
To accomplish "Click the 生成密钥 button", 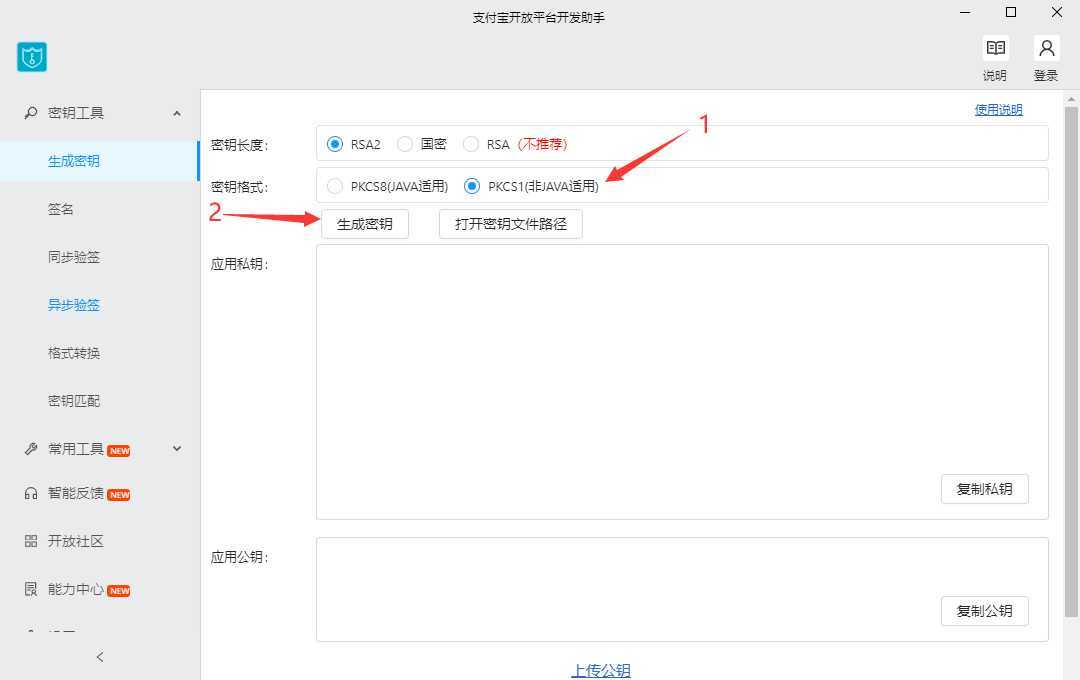I will tap(364, 223).
